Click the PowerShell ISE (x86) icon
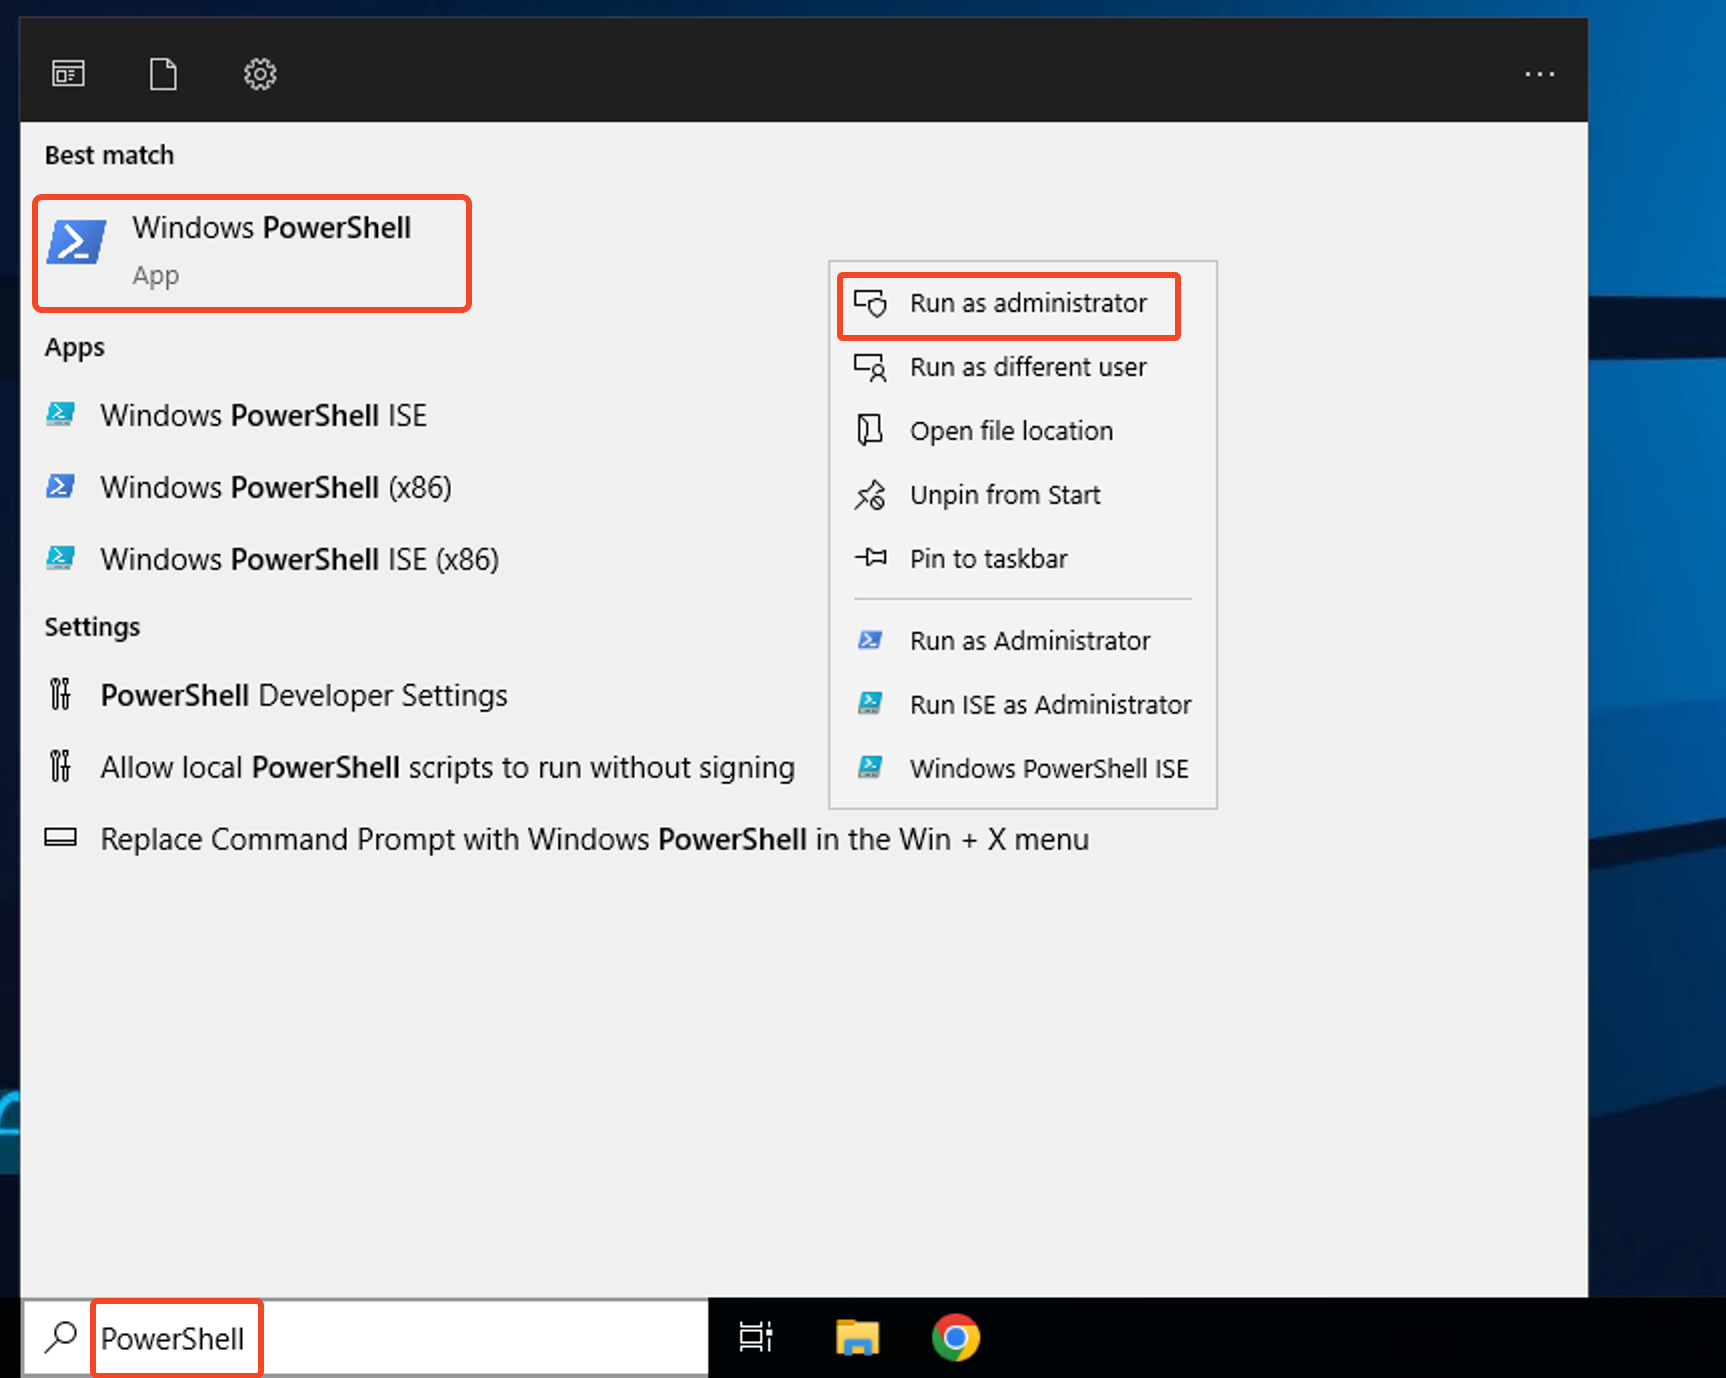This screenshot has width=1726, height=1378. 60,558
